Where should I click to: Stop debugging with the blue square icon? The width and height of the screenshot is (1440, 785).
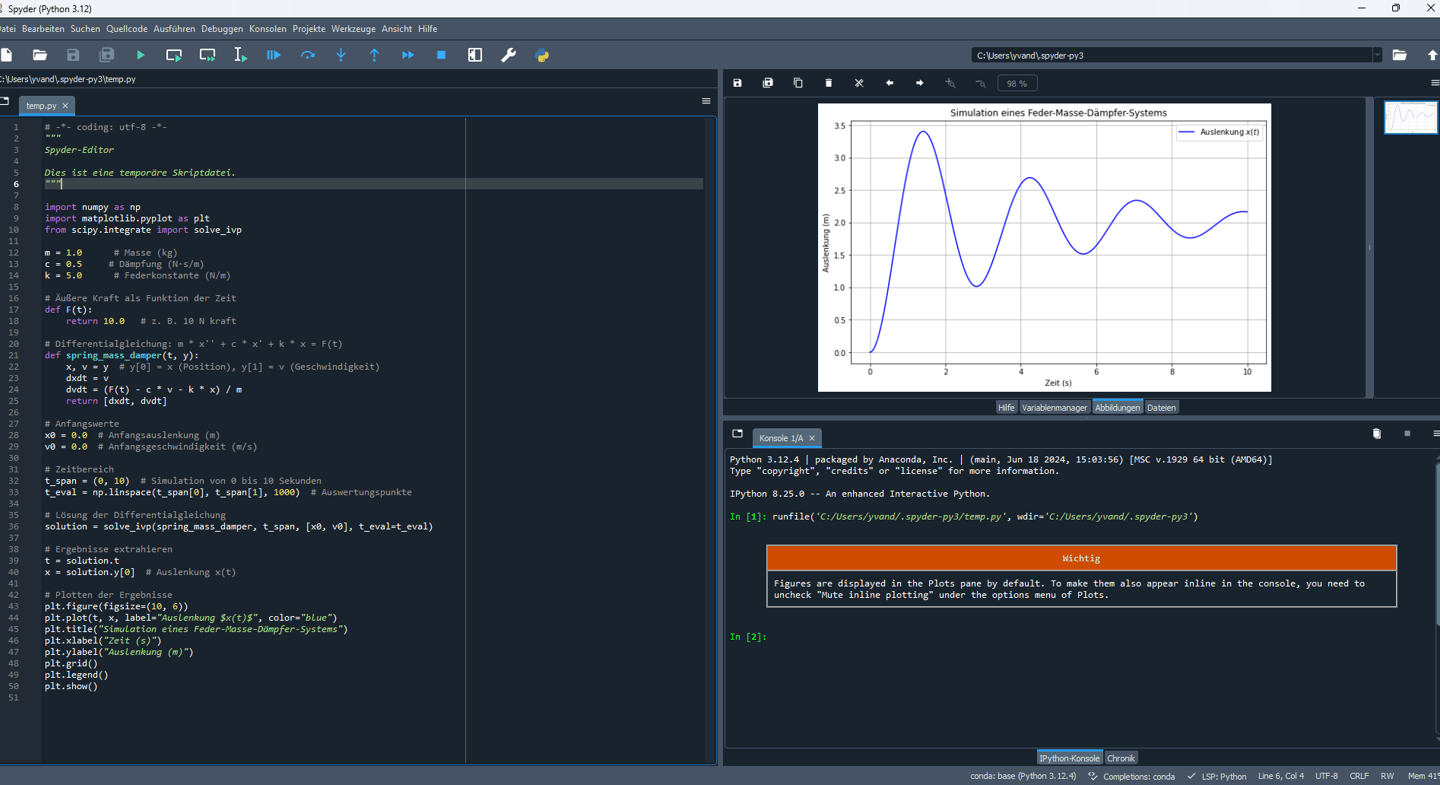tap(441, 55)
